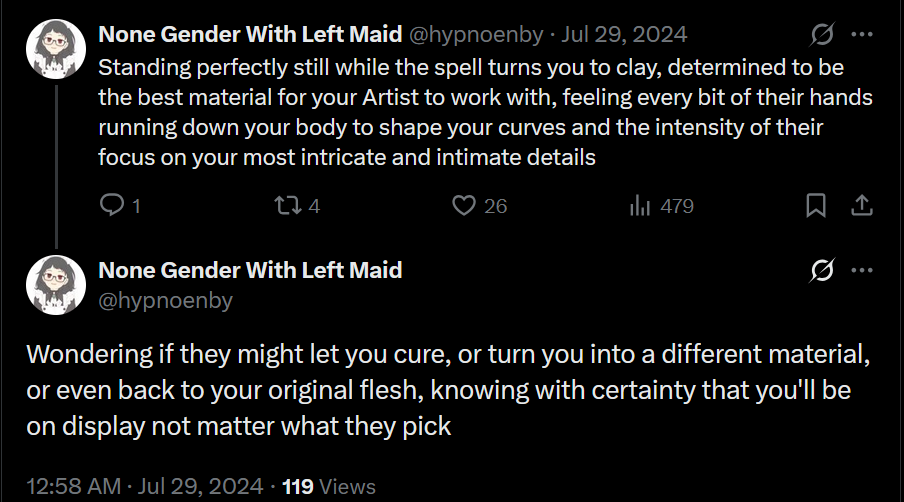Open more options menu on lower tweet

[x=861, y=270]
